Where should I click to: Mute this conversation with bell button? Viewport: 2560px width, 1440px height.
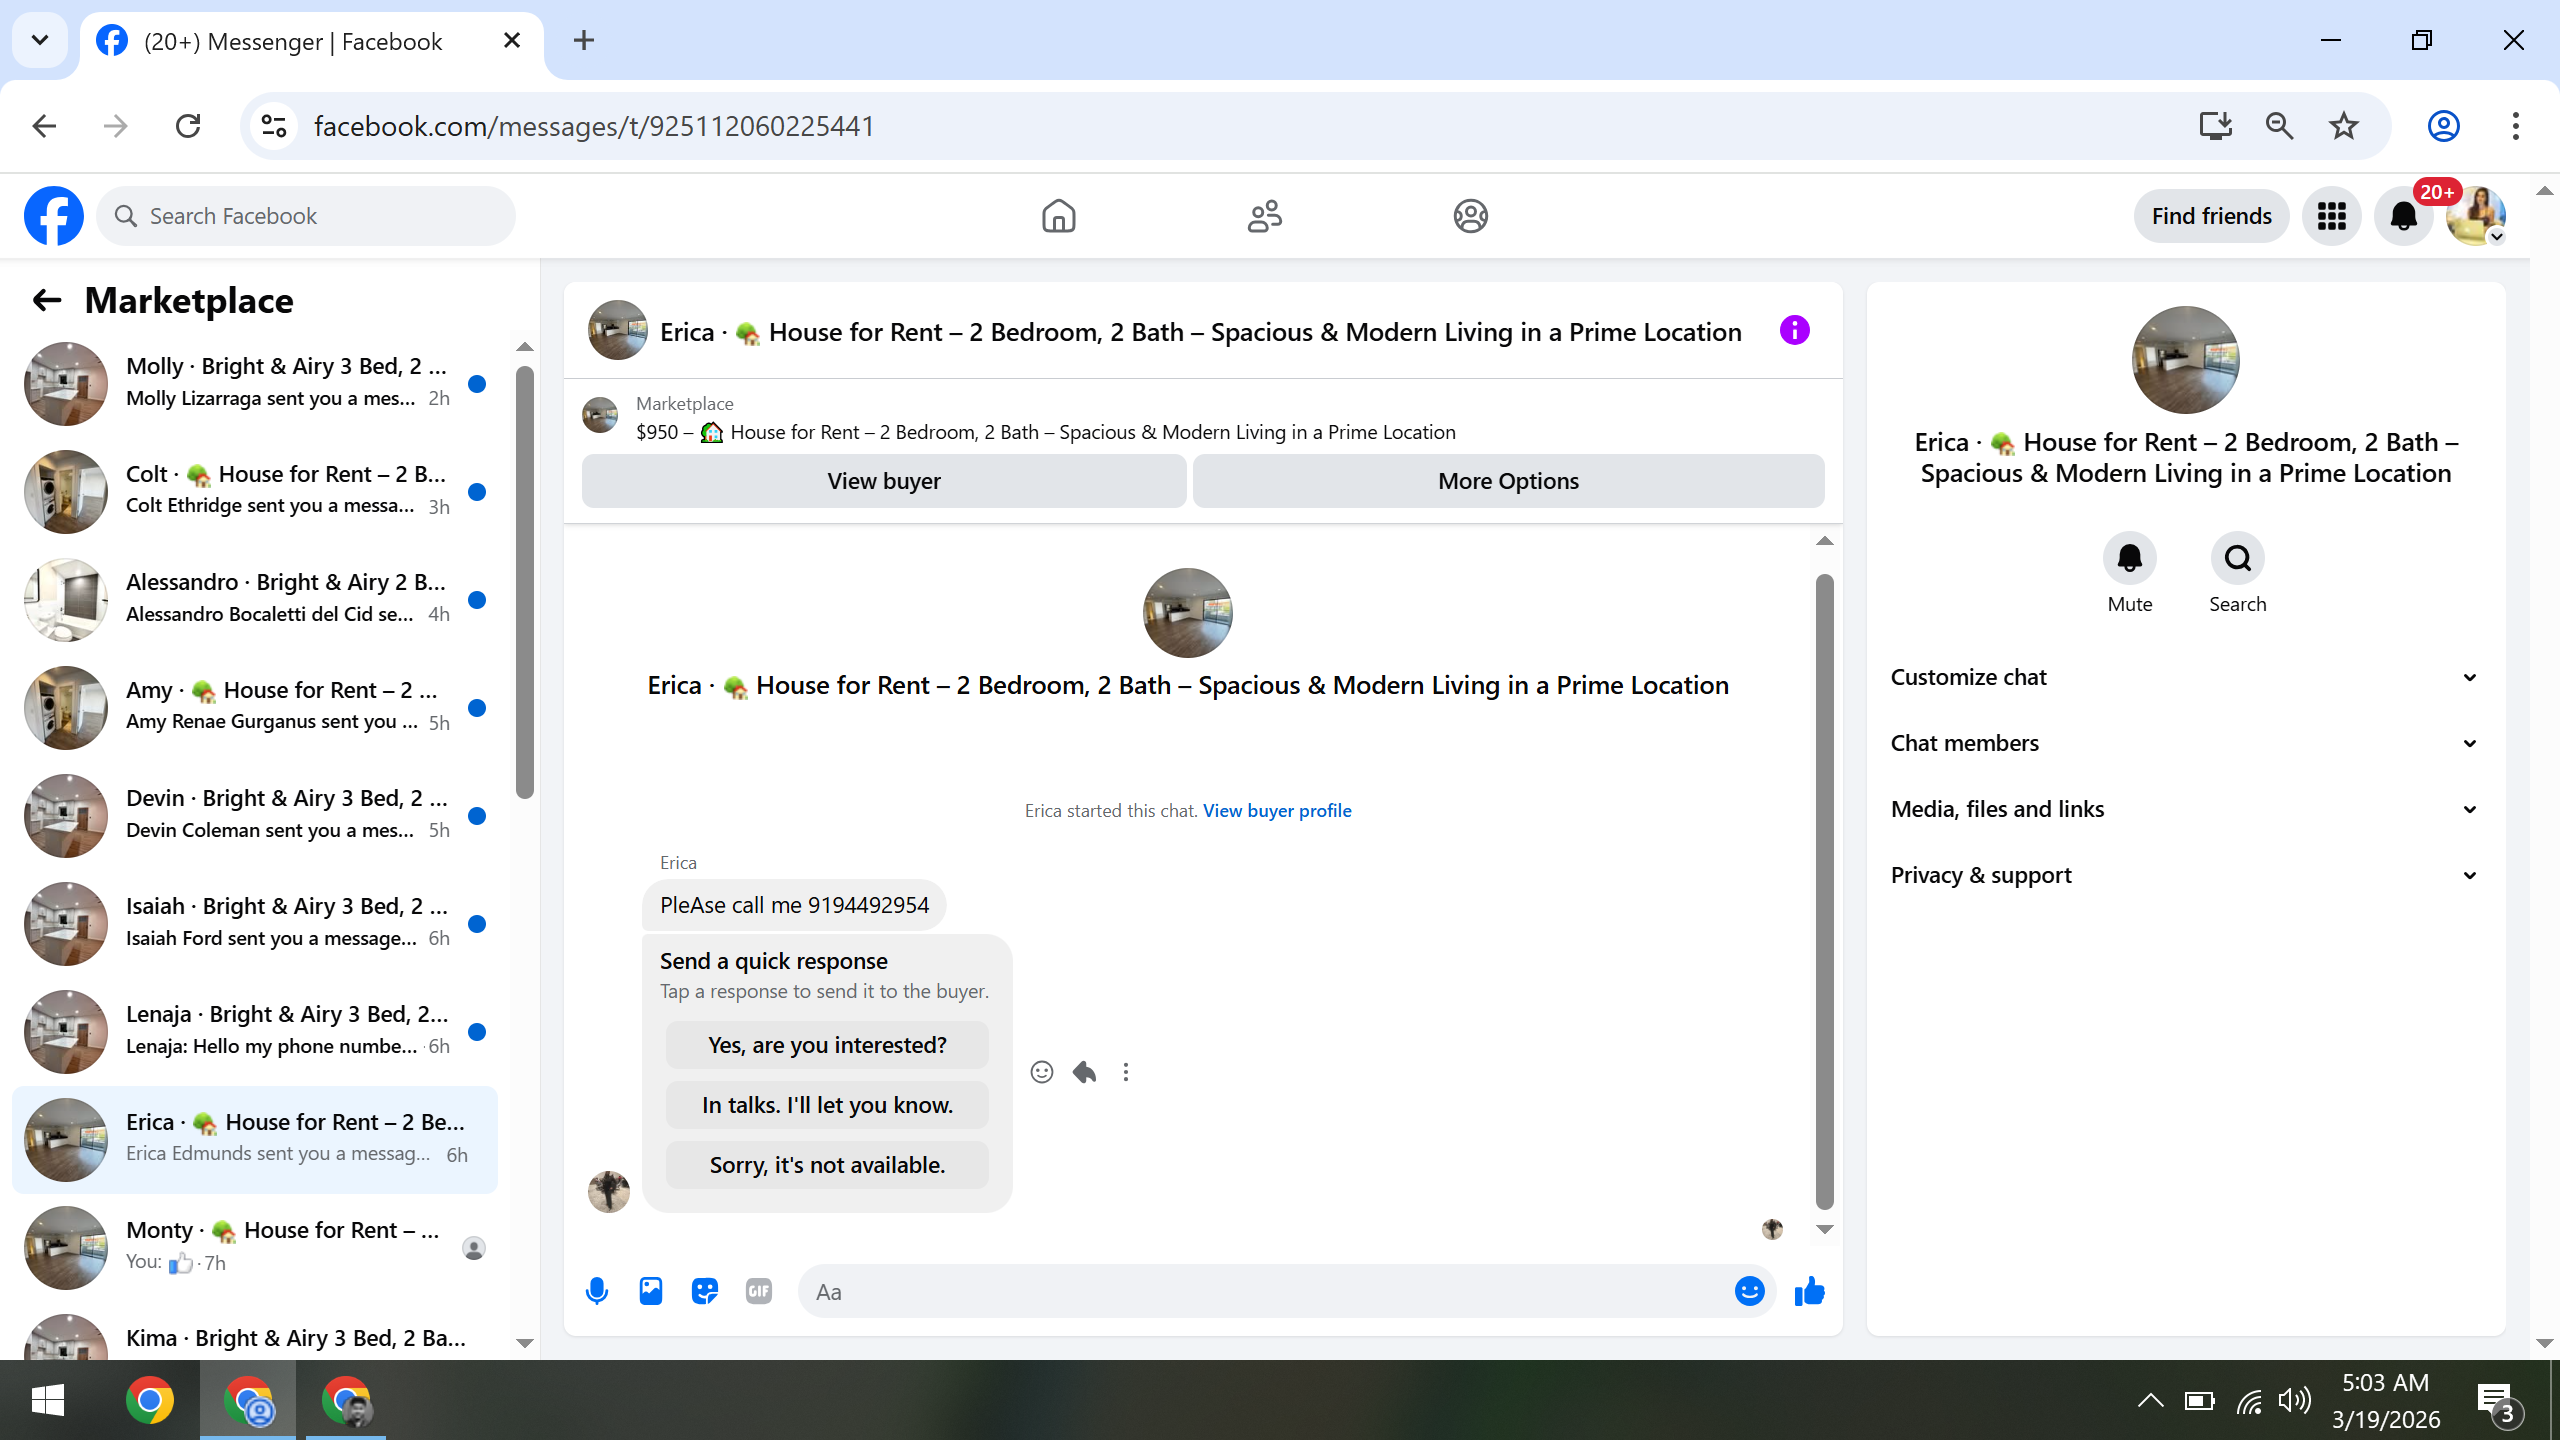pyautogui.click(x=2129, y=558)
